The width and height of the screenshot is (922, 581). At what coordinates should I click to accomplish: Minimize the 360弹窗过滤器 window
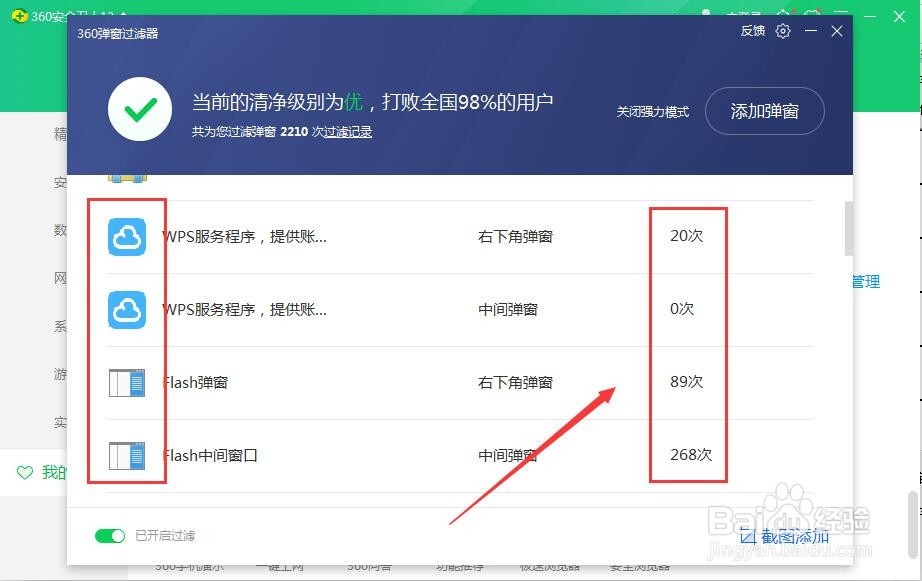click(811, 31)
